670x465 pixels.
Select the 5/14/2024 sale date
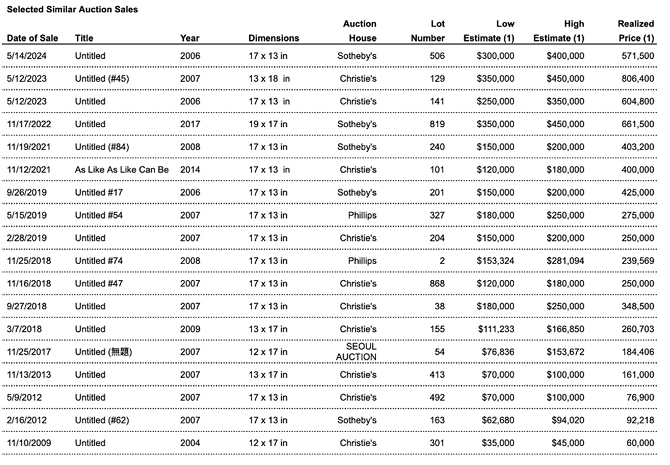coord(27,55)
